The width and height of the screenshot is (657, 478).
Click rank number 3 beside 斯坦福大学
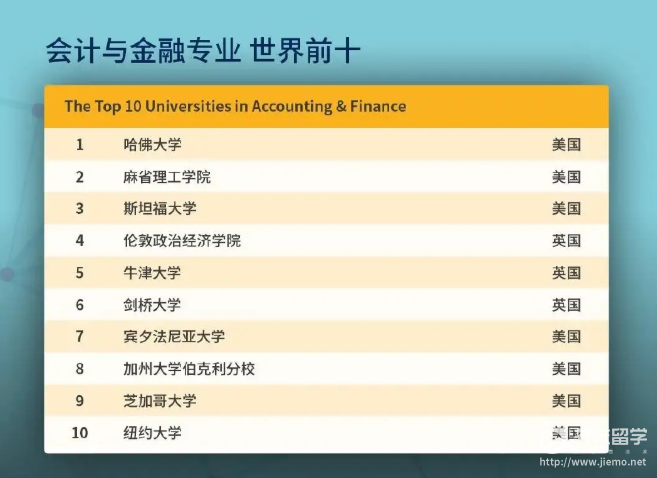coord(80,209)
